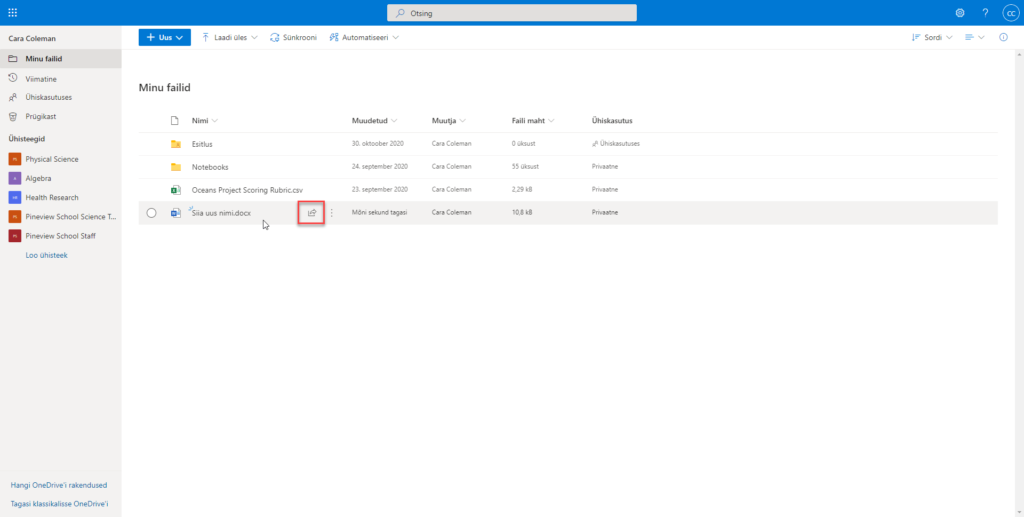Viewport: 1024px width, 517px height.
Task: Open the CC account profile avatar
Action: (x=1010, y=13)
